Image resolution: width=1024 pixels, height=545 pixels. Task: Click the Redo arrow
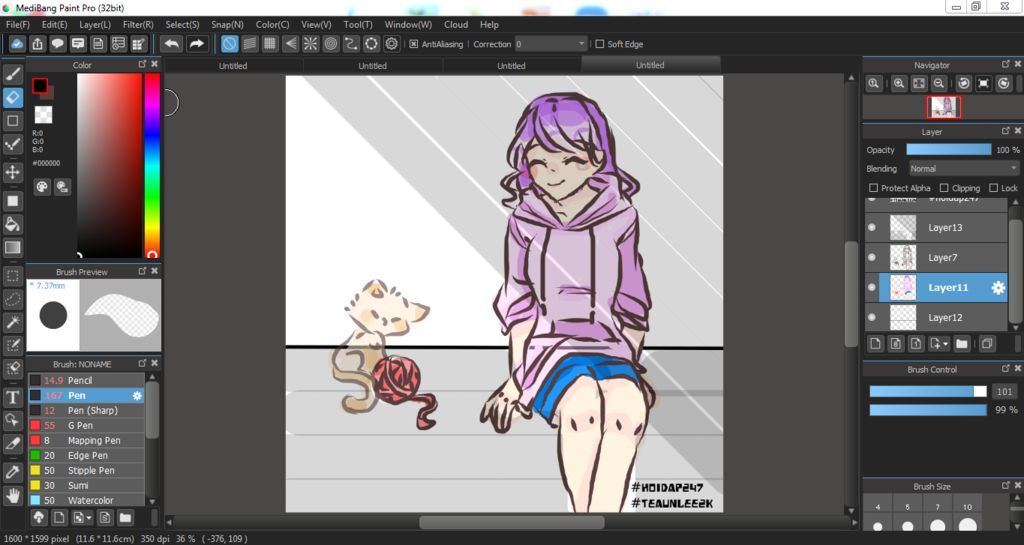[196, 44]
